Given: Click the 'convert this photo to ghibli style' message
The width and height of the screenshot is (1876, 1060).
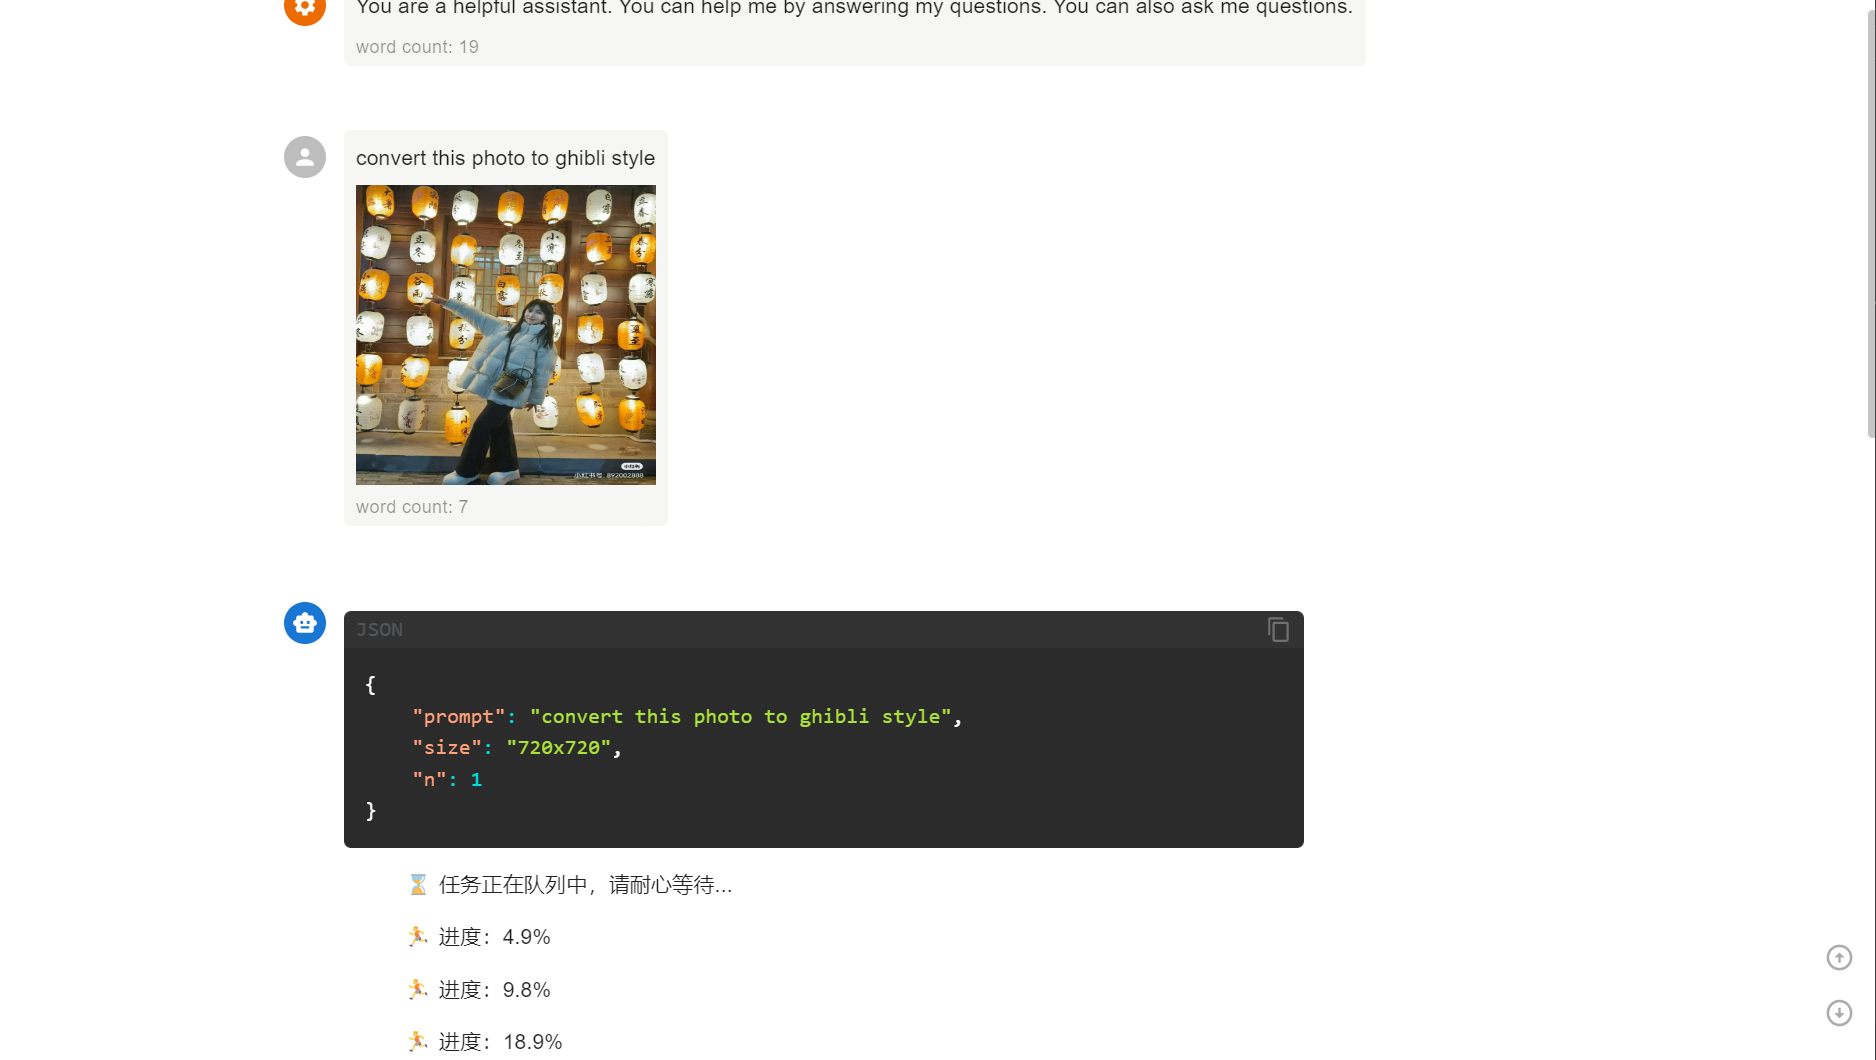Looking at the screenshot, I should coord(505,158).
